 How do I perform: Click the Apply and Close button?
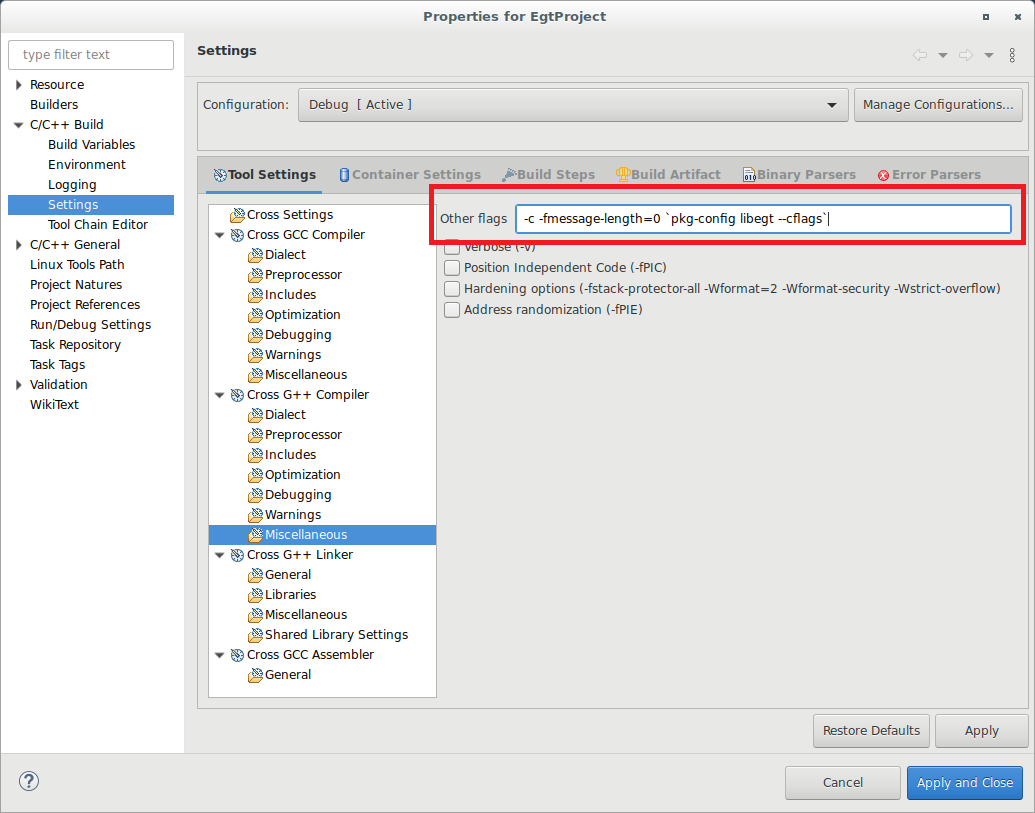[x=964, y=782]
